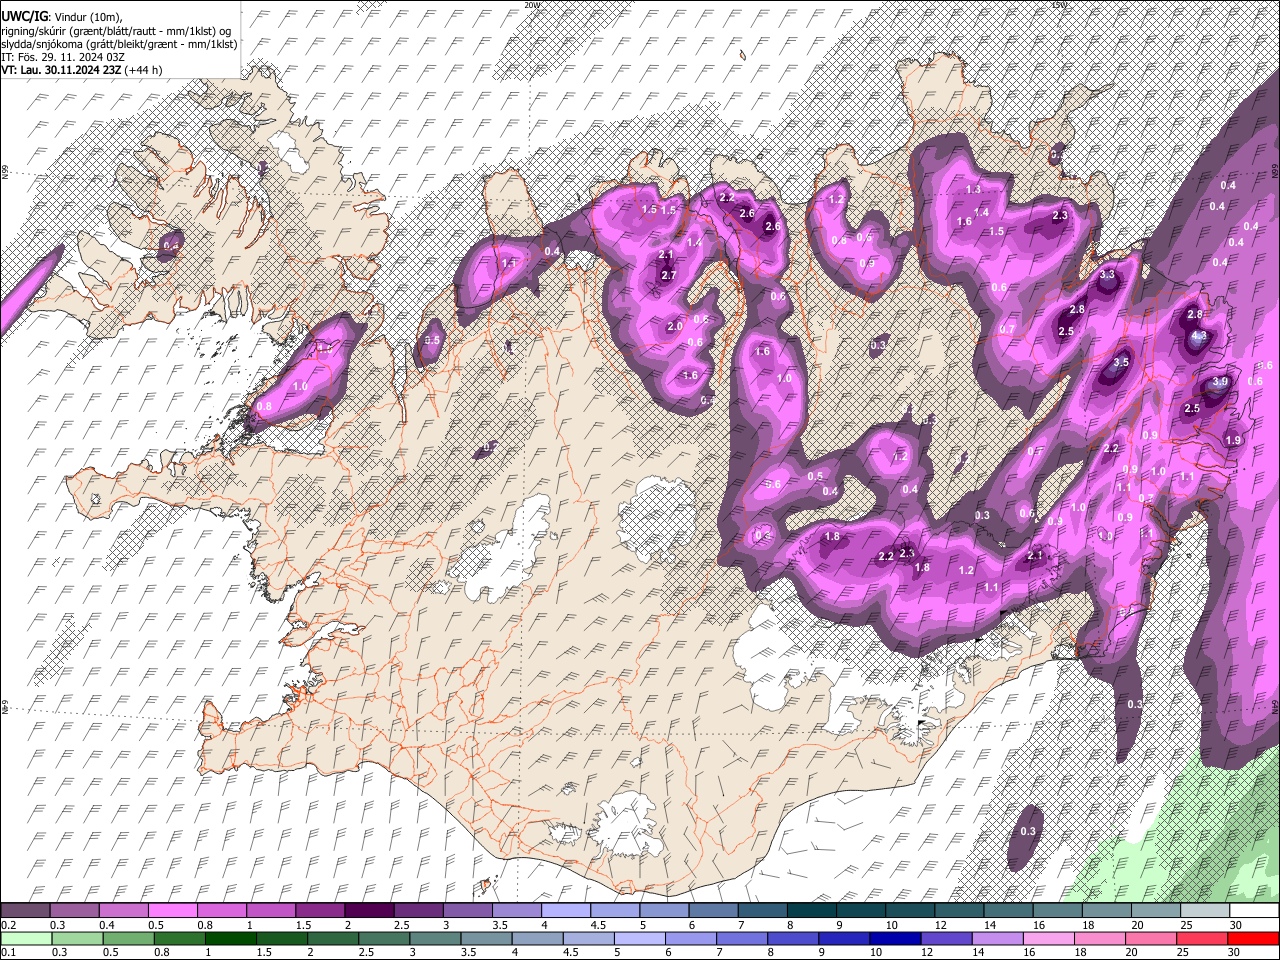Image resolution: width=1280 pixels, height=960 pixels.
Task: Click the bright pink snow swatch between 0.5 and 0.8
Action: (x=172, y=911)
